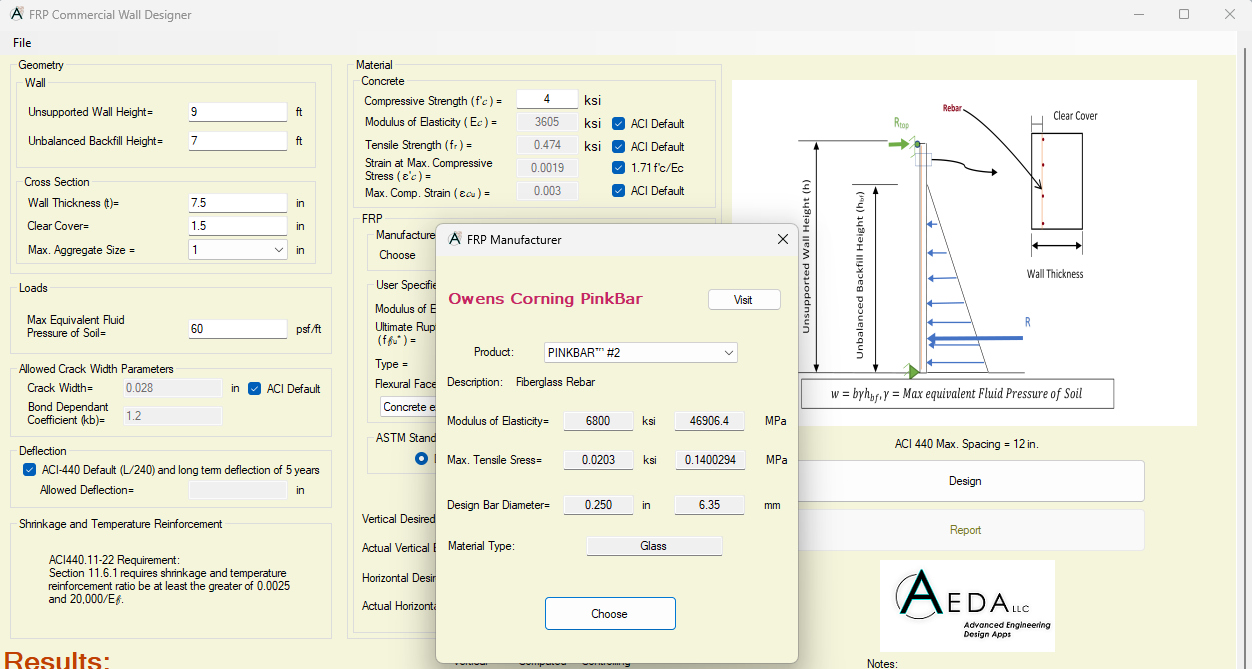
Task: Click the Owens Corning PinkBar title
Action: pos(545,299)
